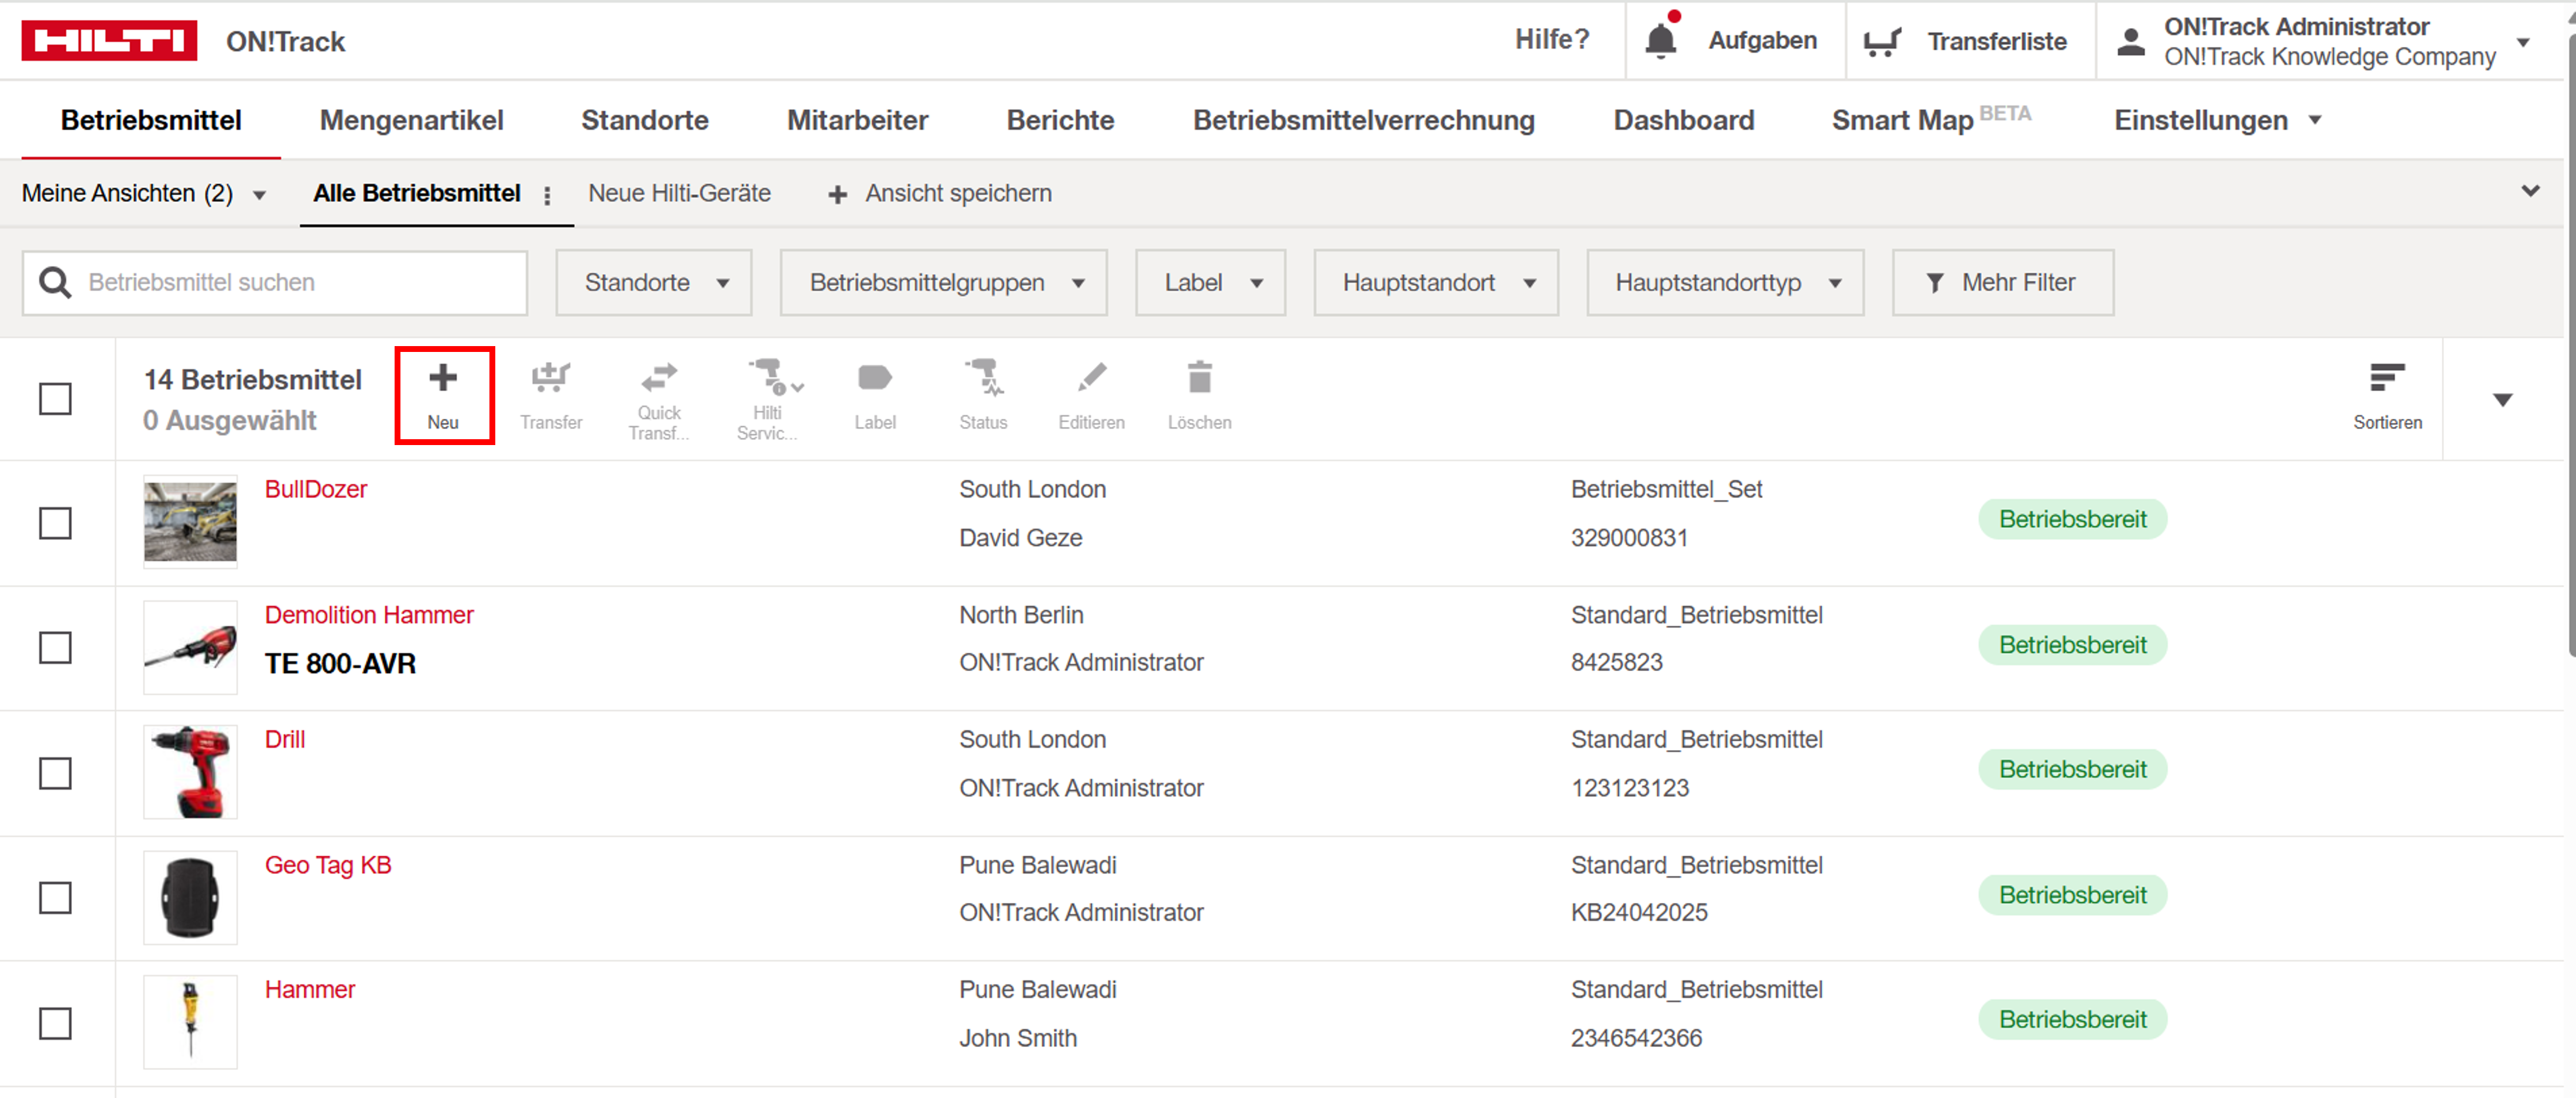Check the Drill row checkbox
2576x1098 pixels.
click(55, 773)
